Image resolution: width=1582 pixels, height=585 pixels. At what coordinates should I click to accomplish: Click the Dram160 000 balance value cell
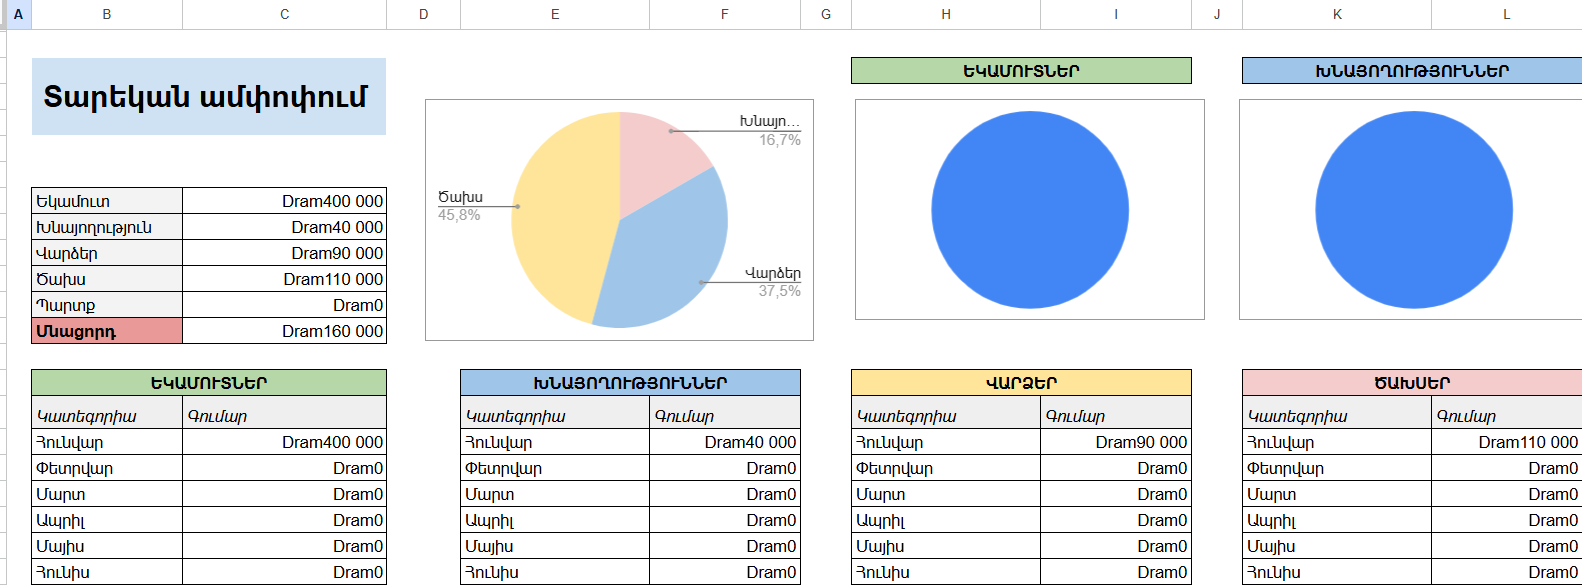284,331
